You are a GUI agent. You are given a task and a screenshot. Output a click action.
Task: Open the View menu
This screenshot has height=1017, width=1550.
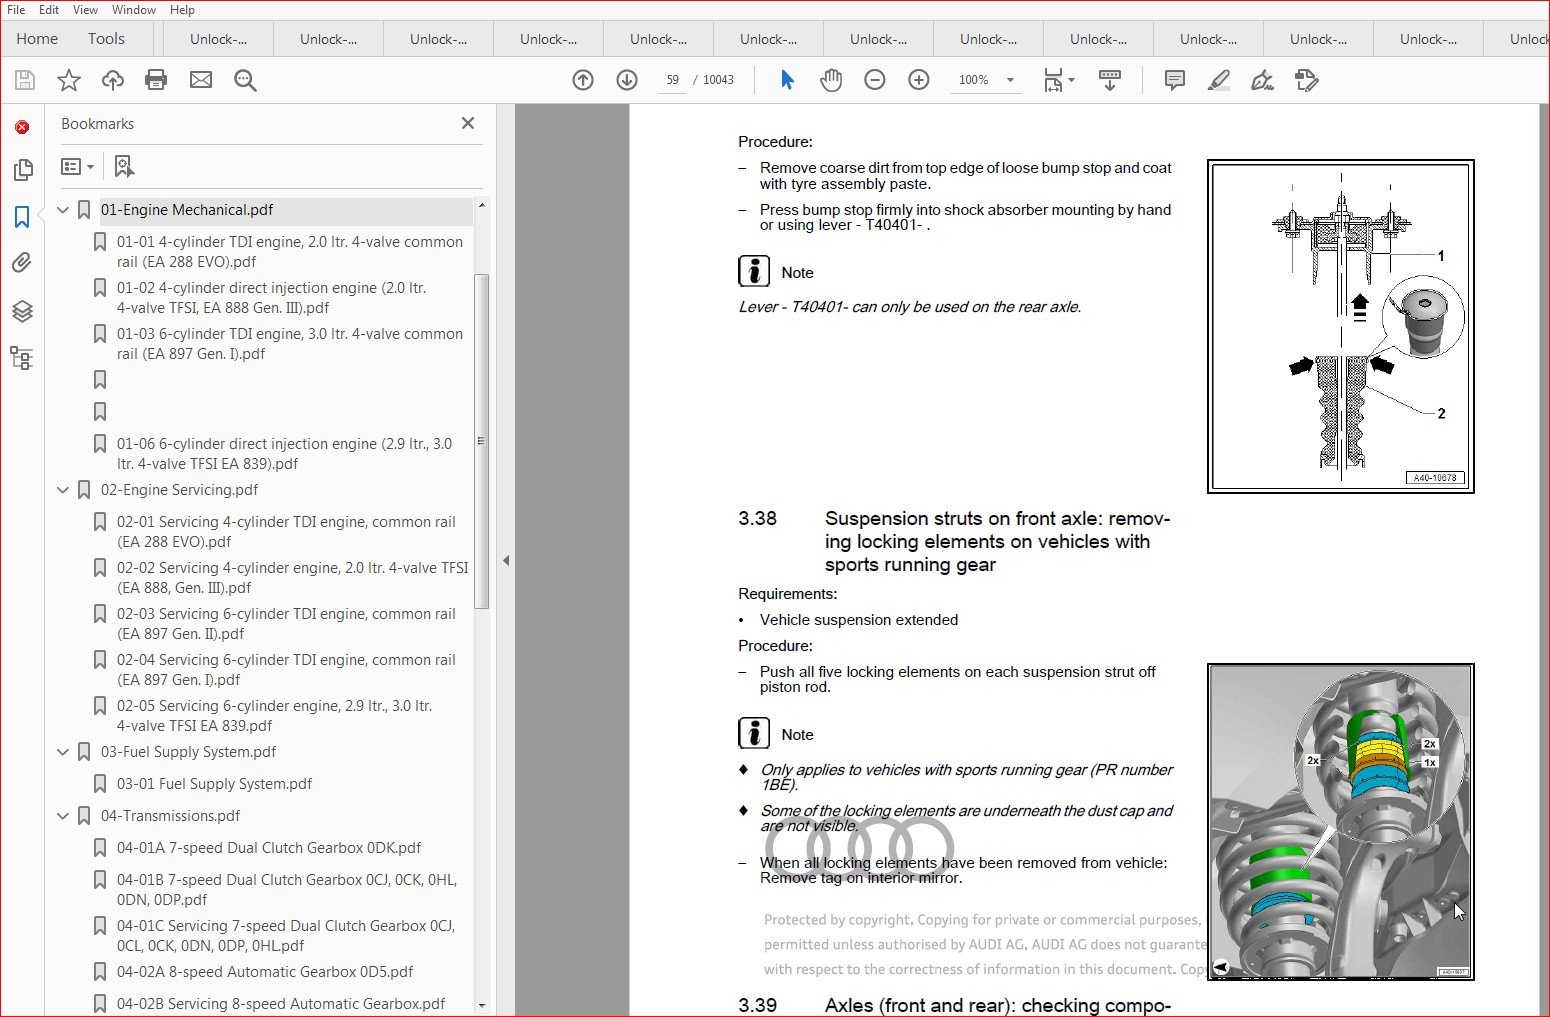[85, 10]
